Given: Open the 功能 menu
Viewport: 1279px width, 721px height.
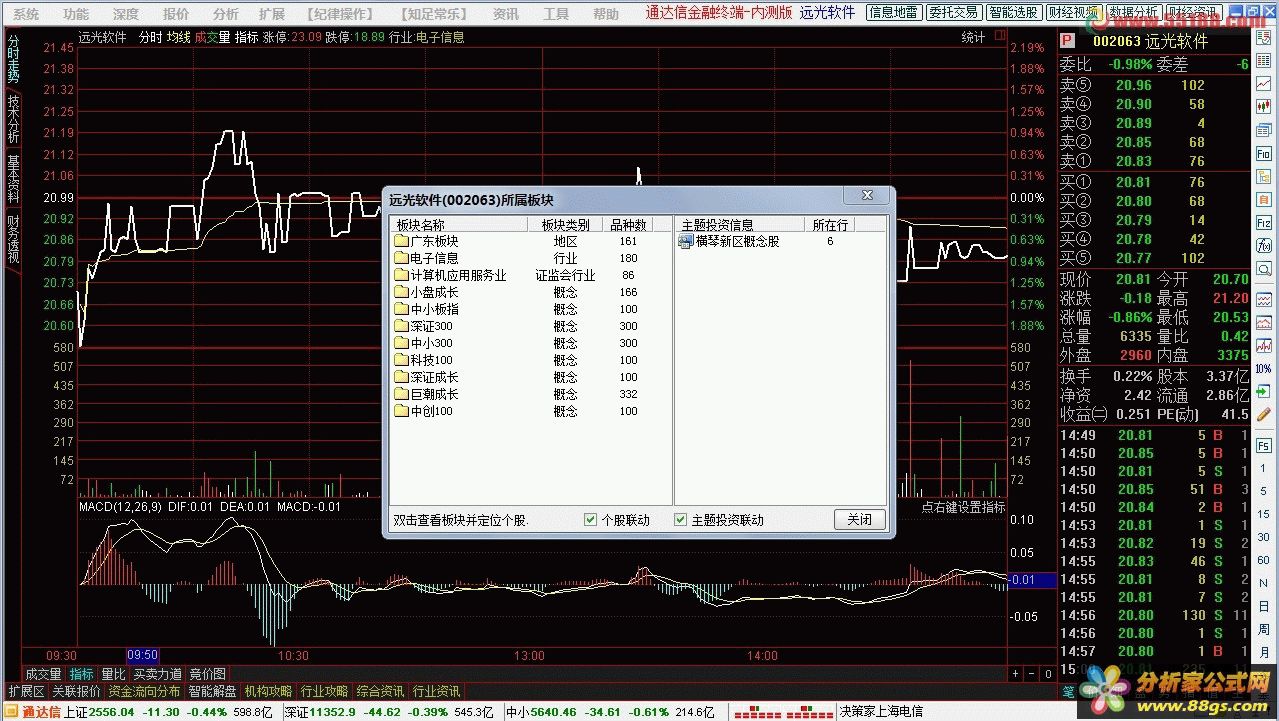Looking at the screenshot, I should 75,14.
